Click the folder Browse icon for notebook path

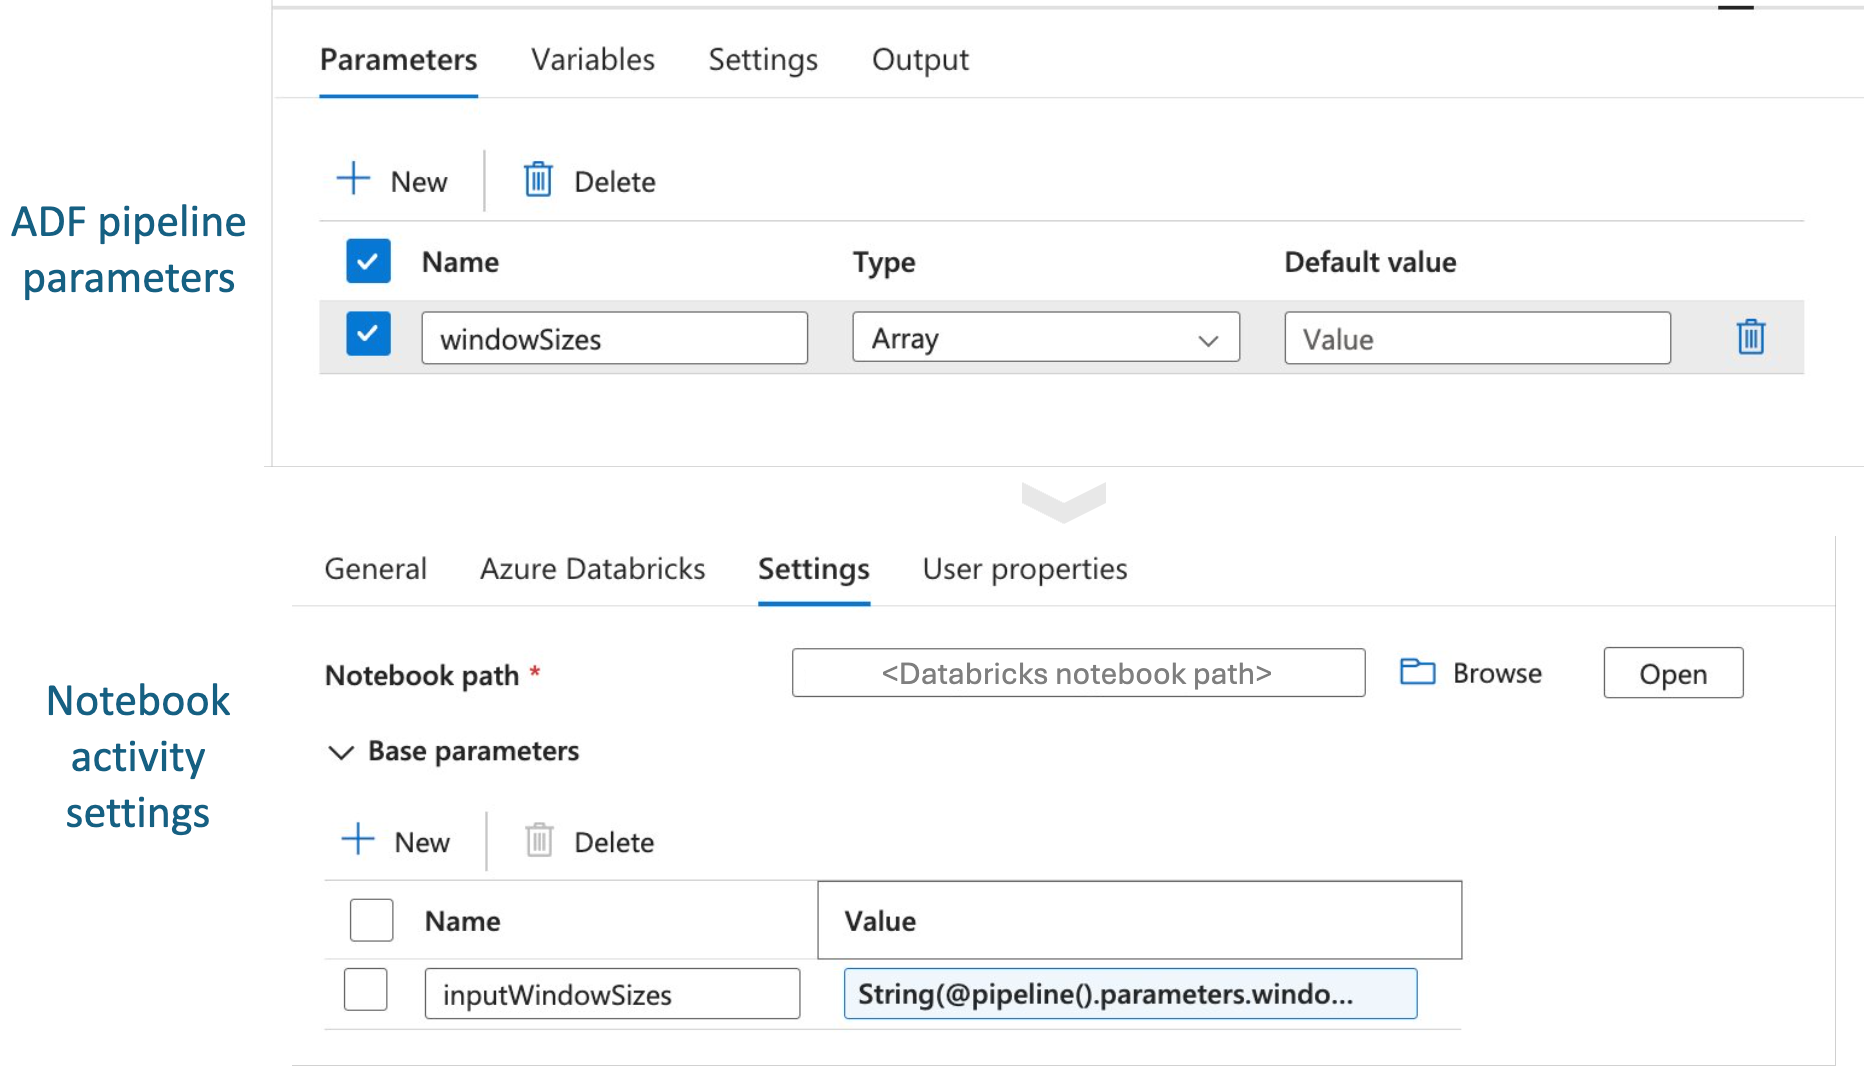[x=1417, y=672]
